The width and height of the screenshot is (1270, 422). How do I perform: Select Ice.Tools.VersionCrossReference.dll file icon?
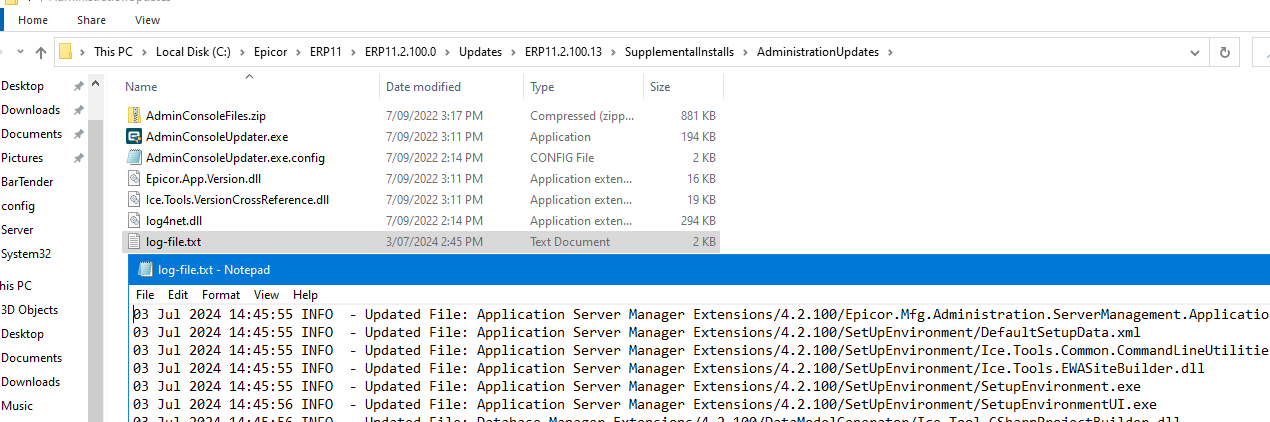[x=135, y=200]
